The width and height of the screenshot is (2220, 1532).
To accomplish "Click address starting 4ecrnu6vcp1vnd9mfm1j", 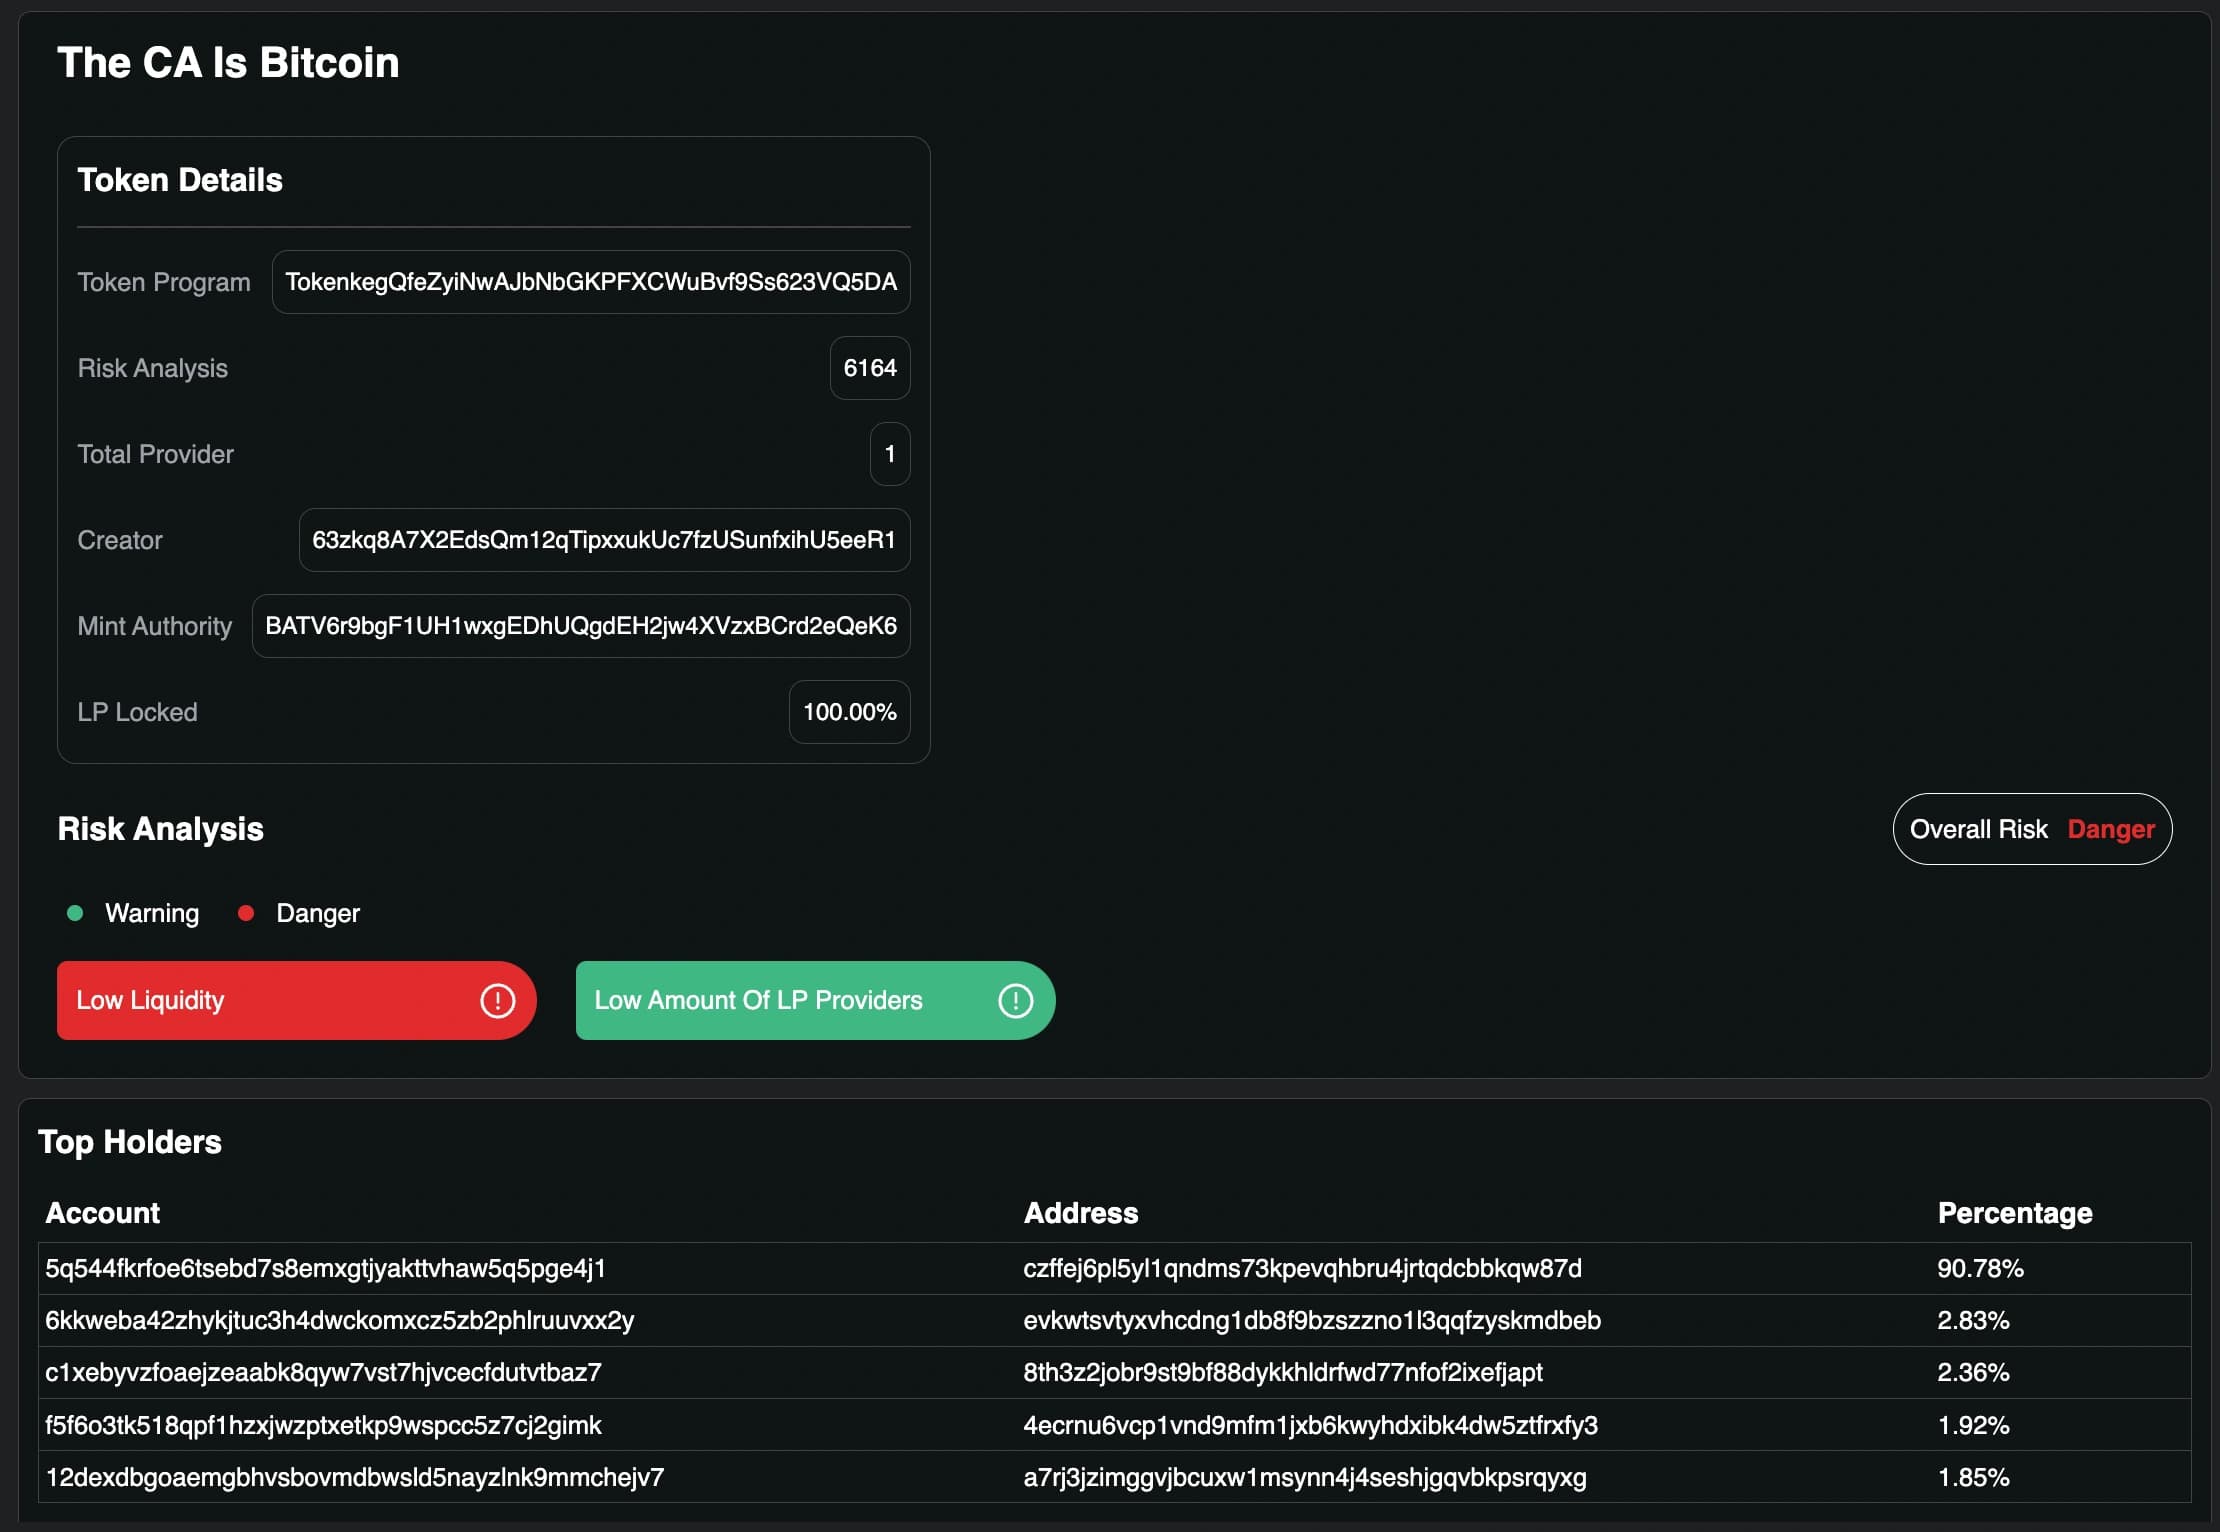I will (x=1311, y=1425).
